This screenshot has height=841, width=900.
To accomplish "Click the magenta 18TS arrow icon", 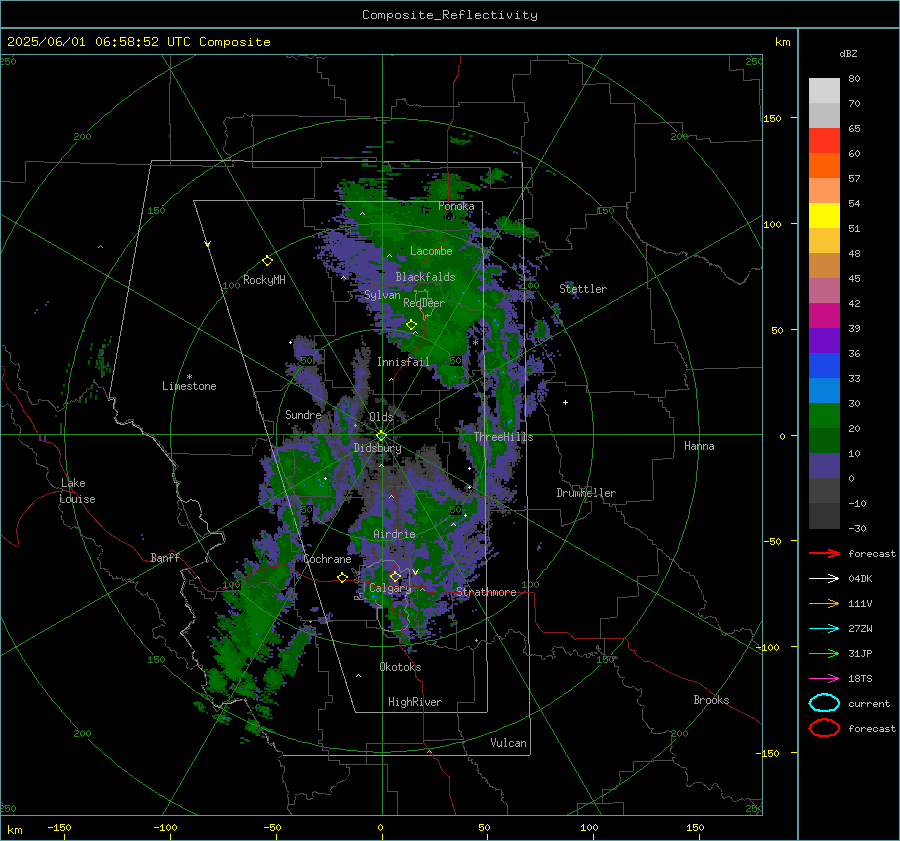I will (x=824, y=679).
